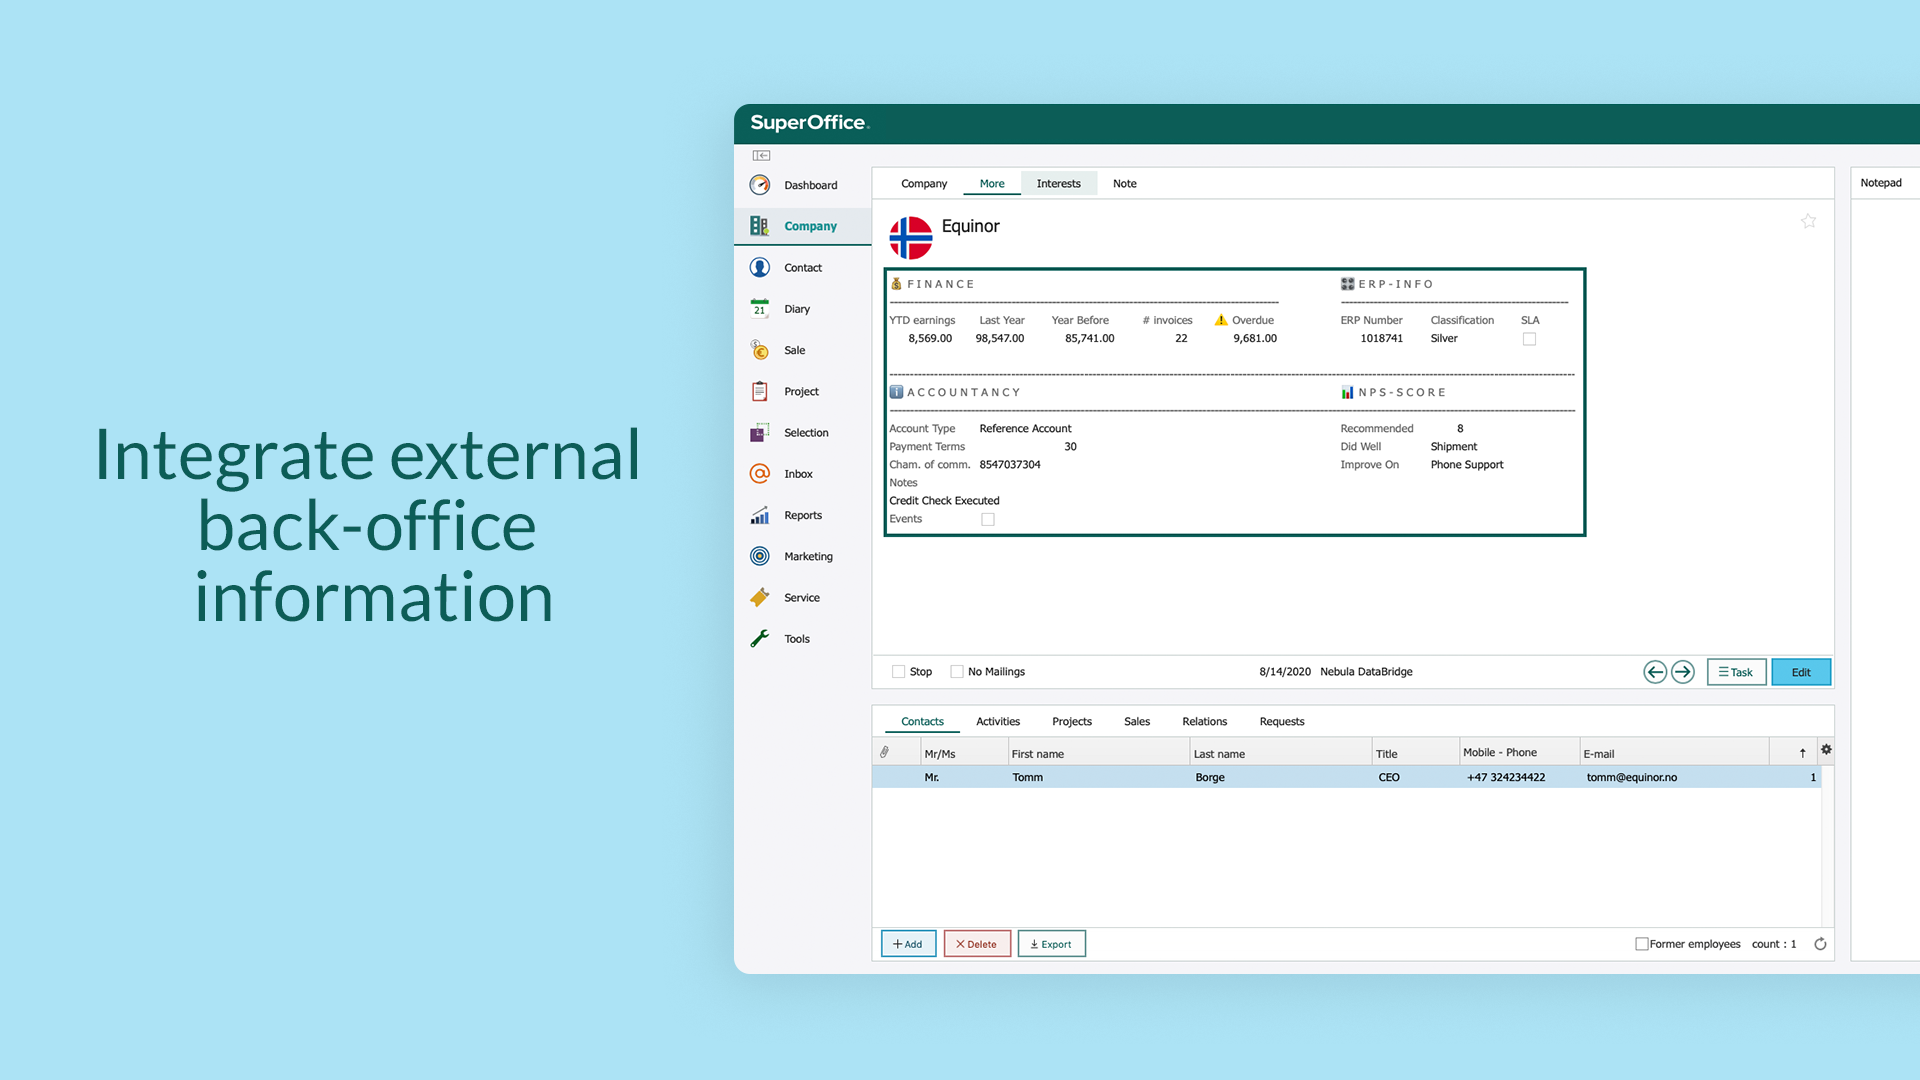Open the Sale coins icon
Viewport: 1920px width, 1080px height.
[x=760, y=350]
